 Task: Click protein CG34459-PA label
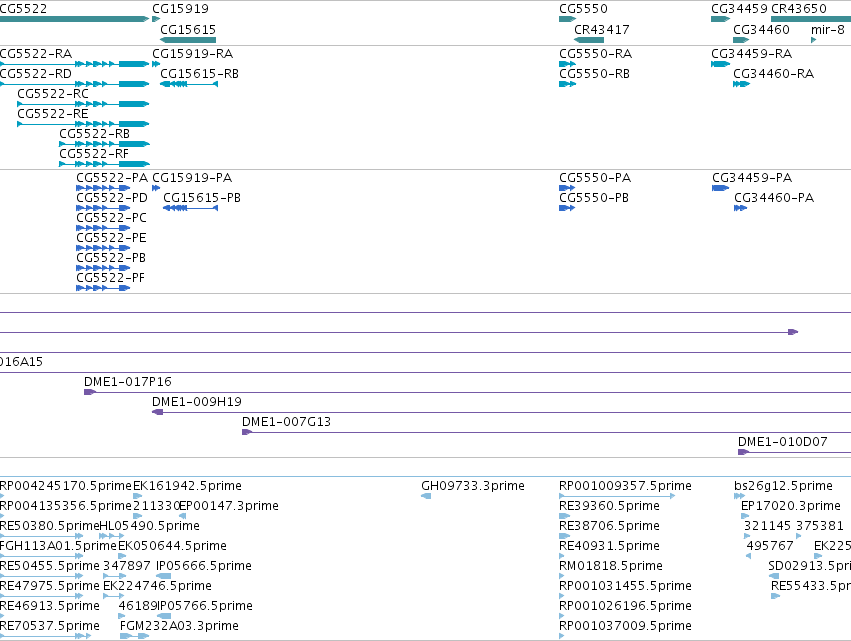click(752, 178)
